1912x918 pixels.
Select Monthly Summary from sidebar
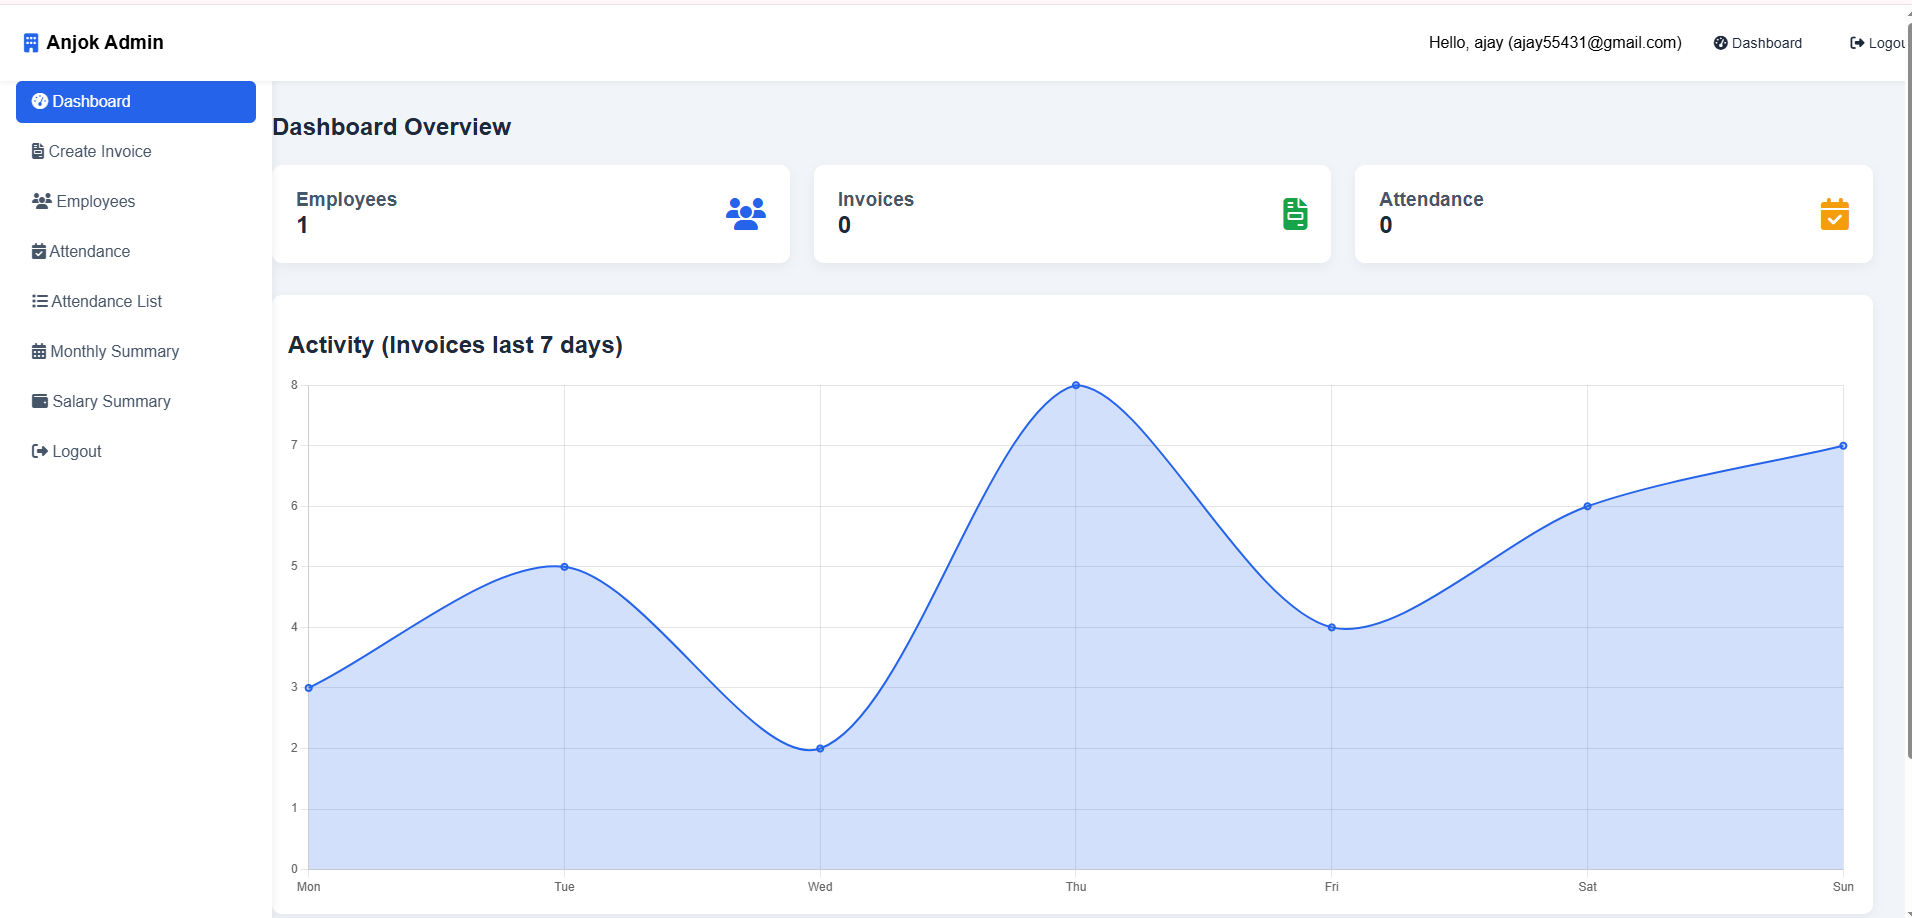[114, 352]
